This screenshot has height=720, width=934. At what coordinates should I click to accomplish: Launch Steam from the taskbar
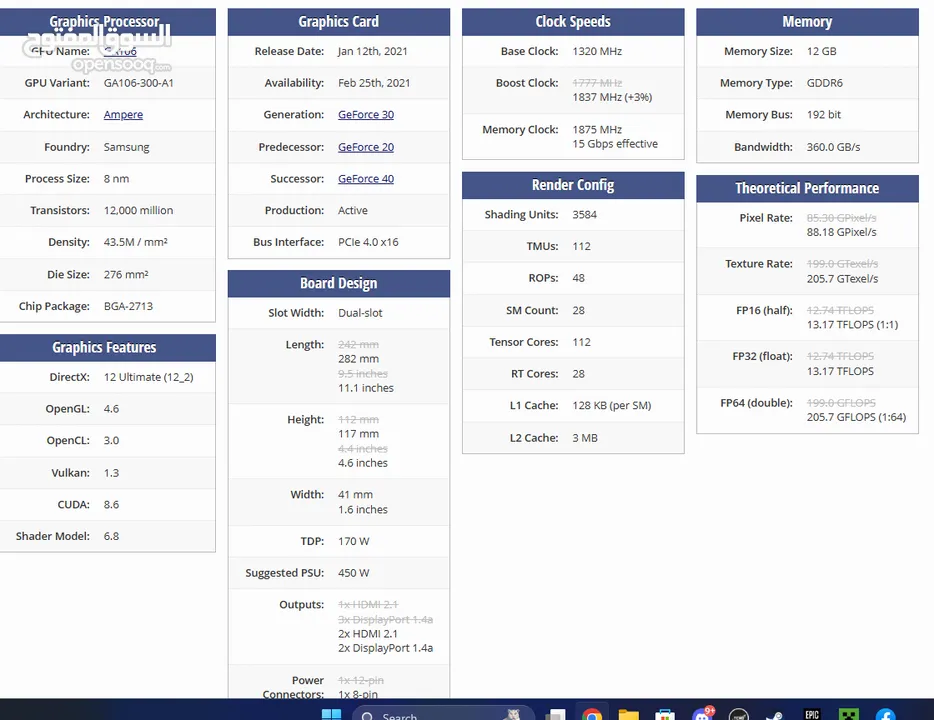[775, 714]
